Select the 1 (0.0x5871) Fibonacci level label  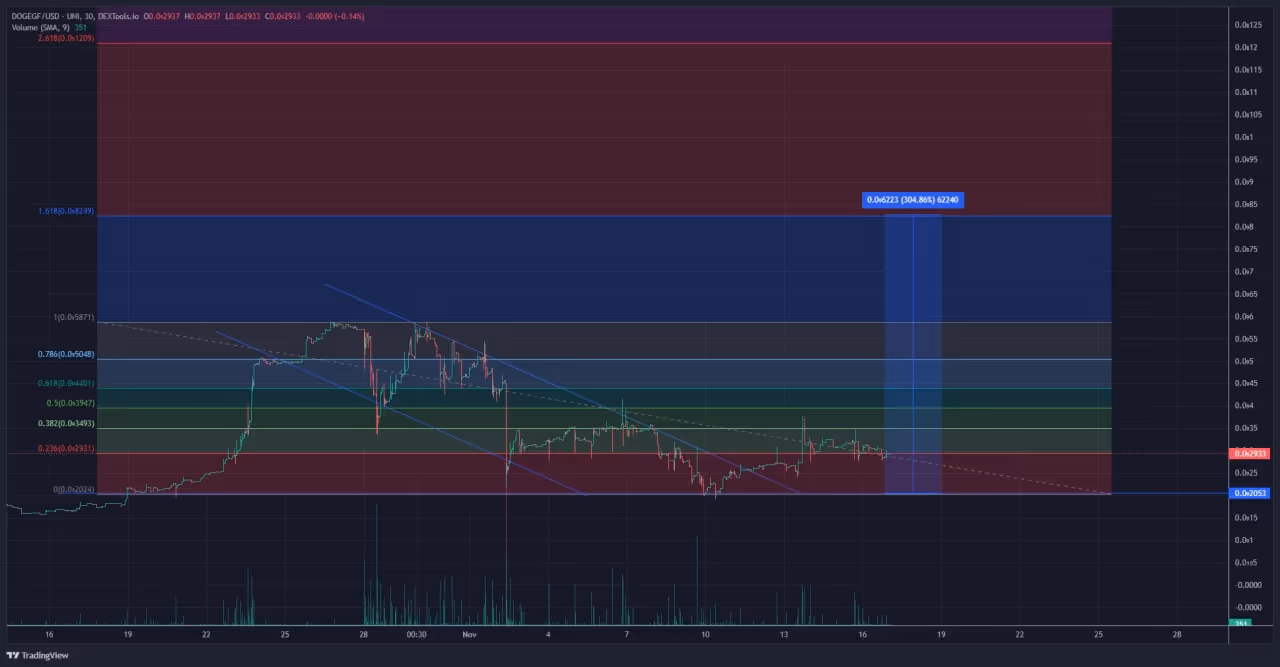[74, 317]
